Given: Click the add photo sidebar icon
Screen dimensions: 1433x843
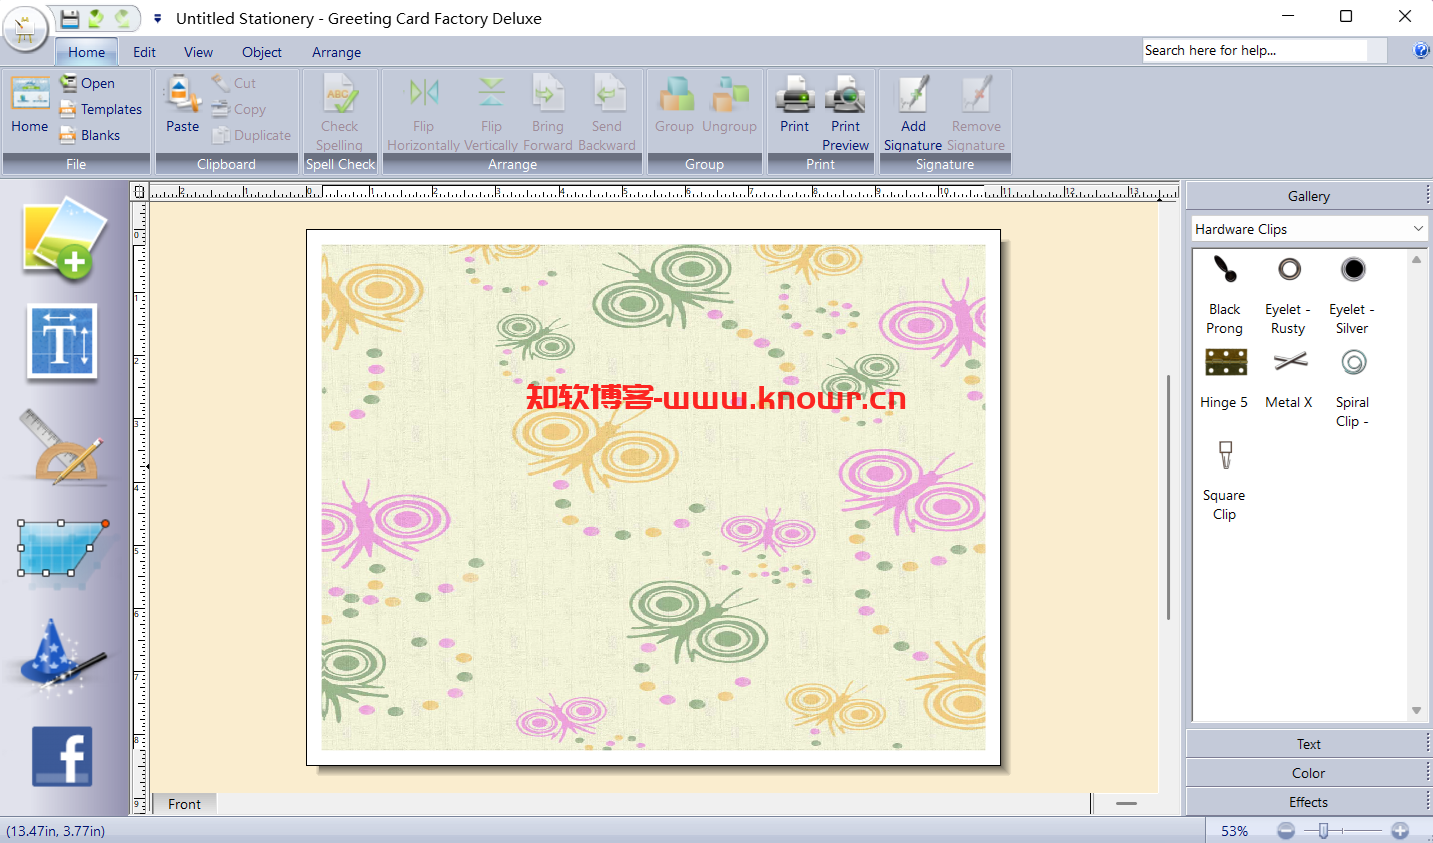Looking at the screenshot, I should 65,238.
